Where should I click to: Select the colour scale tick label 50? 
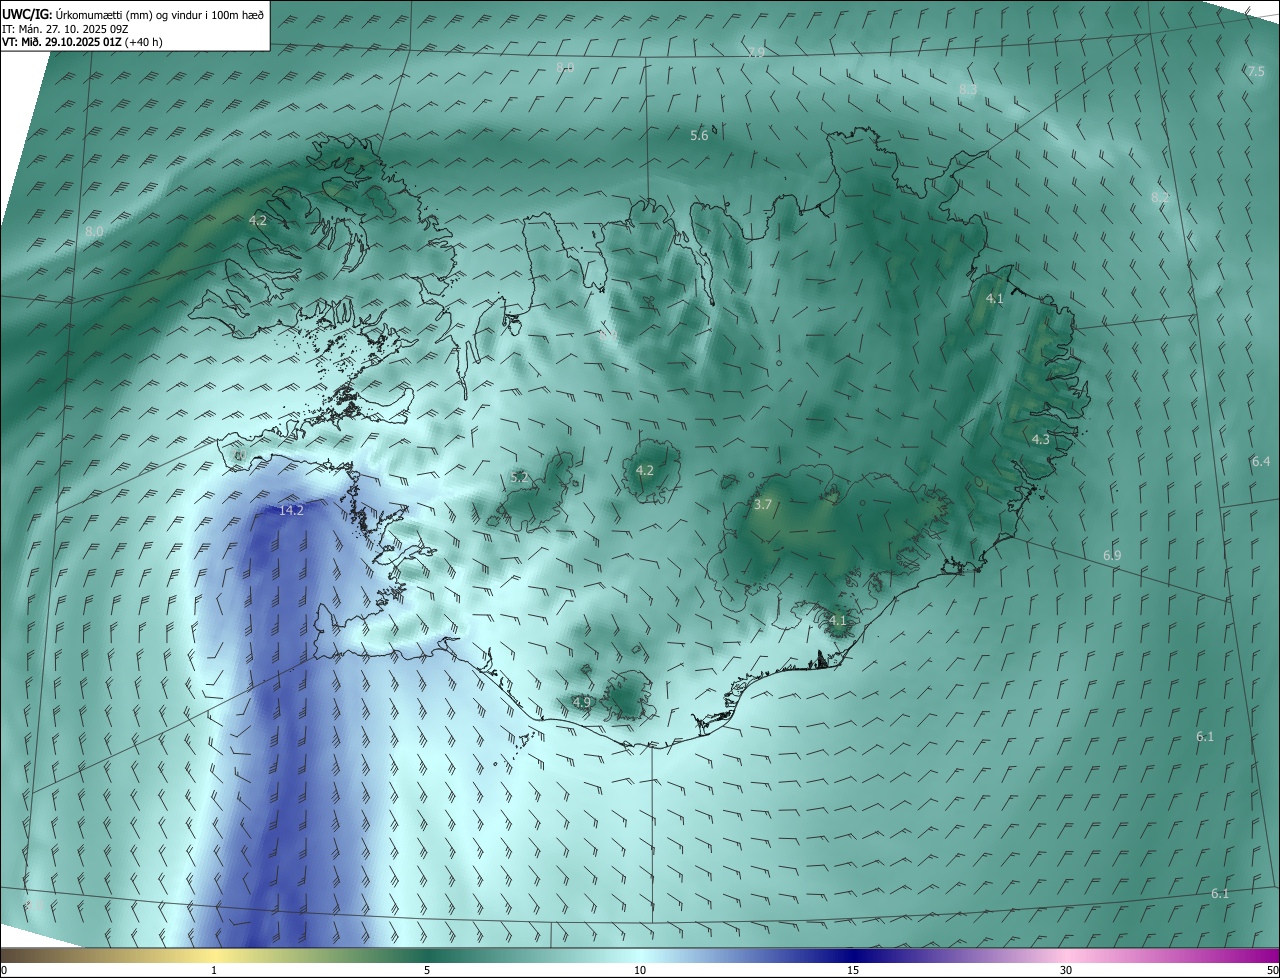pyautogui.click(x=1271, y=971)
